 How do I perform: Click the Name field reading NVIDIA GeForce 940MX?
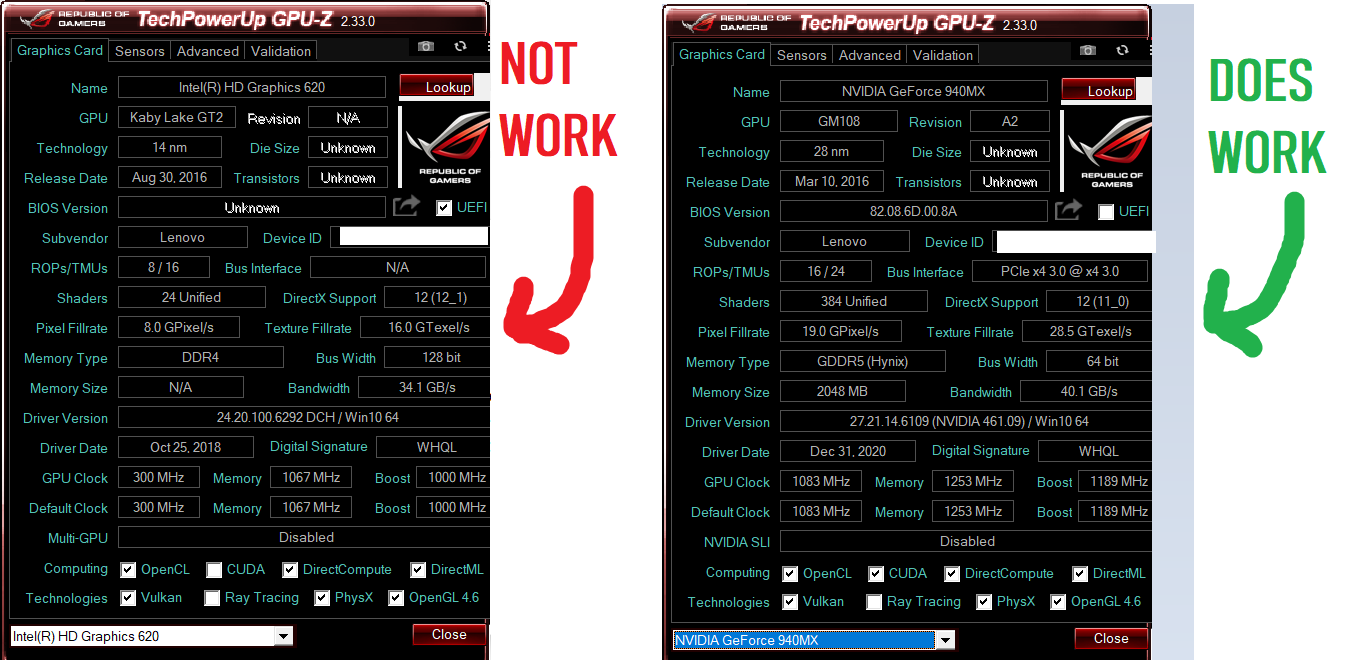(x=914, y=91)
